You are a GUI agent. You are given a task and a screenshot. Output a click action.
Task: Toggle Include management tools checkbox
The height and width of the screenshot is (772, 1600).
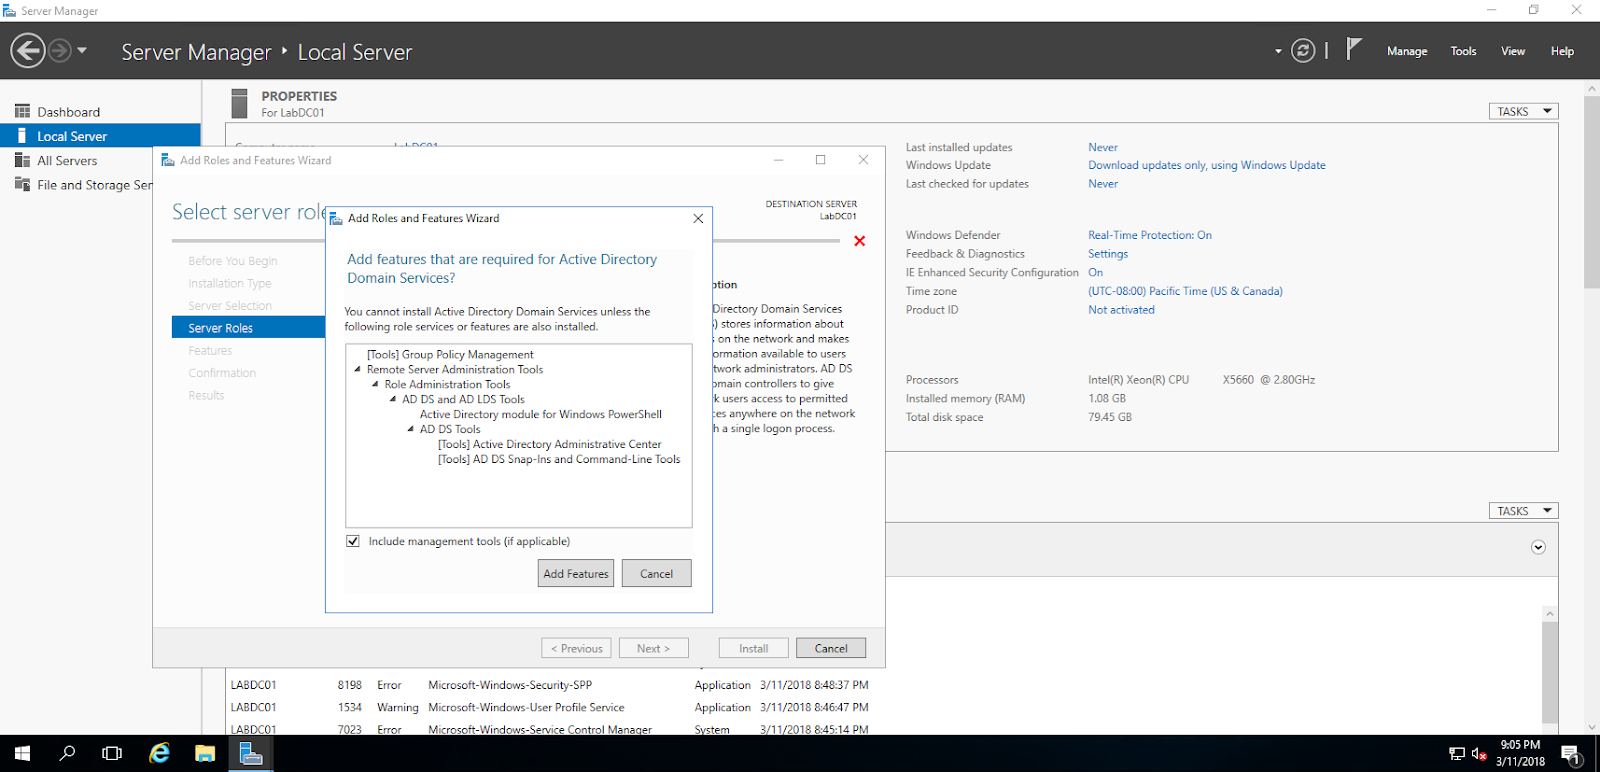353,541
